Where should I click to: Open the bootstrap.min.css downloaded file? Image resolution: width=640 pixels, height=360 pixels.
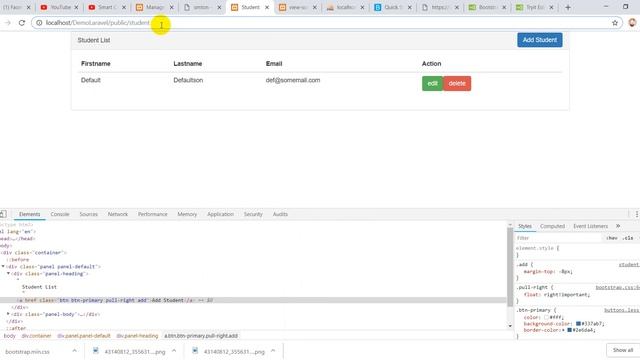point(27,351)
